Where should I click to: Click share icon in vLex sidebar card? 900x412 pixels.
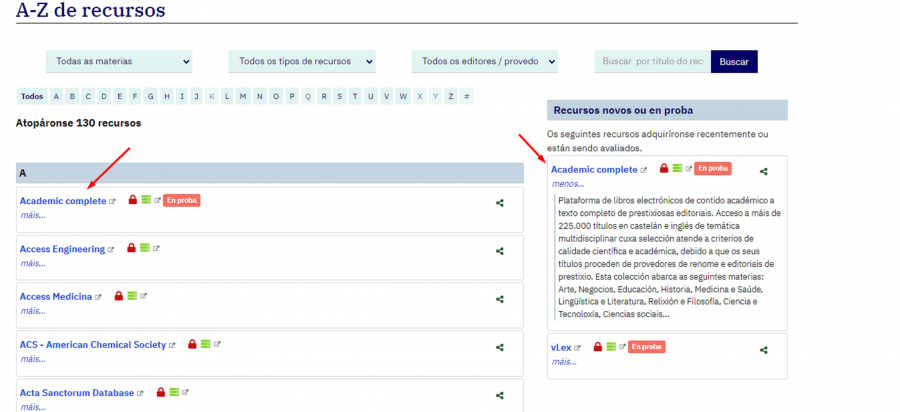tap(764, 350)
